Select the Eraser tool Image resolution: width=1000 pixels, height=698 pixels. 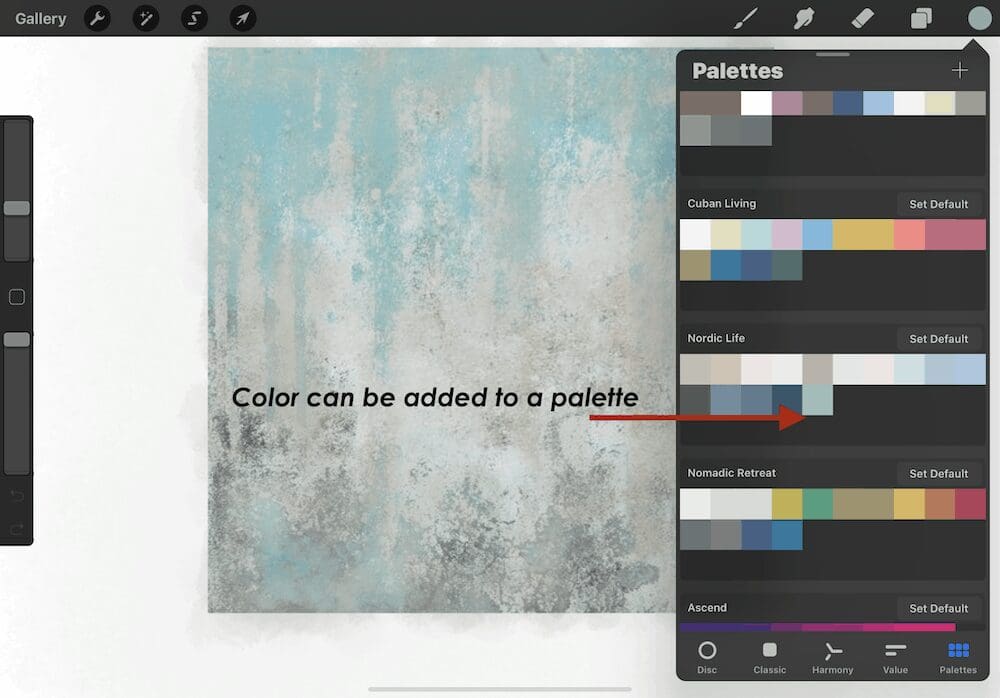pyautogui.click(x=862, y=18)
